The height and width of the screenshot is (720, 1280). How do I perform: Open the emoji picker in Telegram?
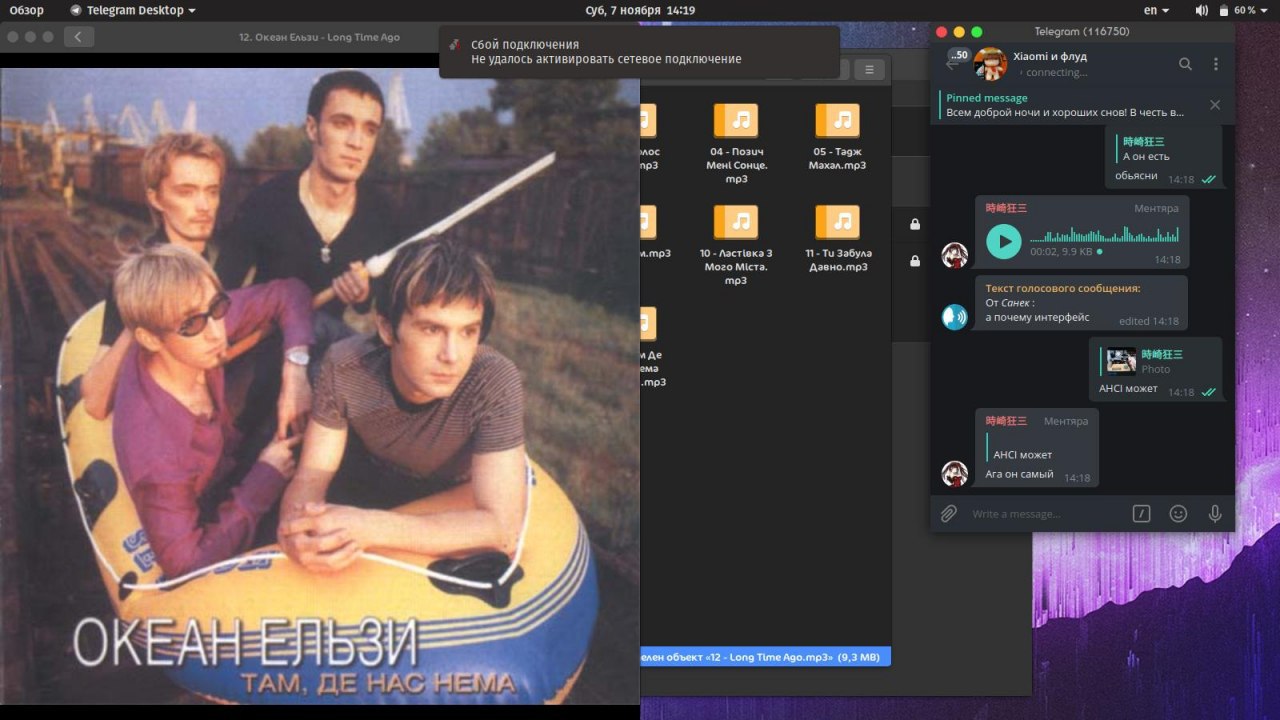1178,513
